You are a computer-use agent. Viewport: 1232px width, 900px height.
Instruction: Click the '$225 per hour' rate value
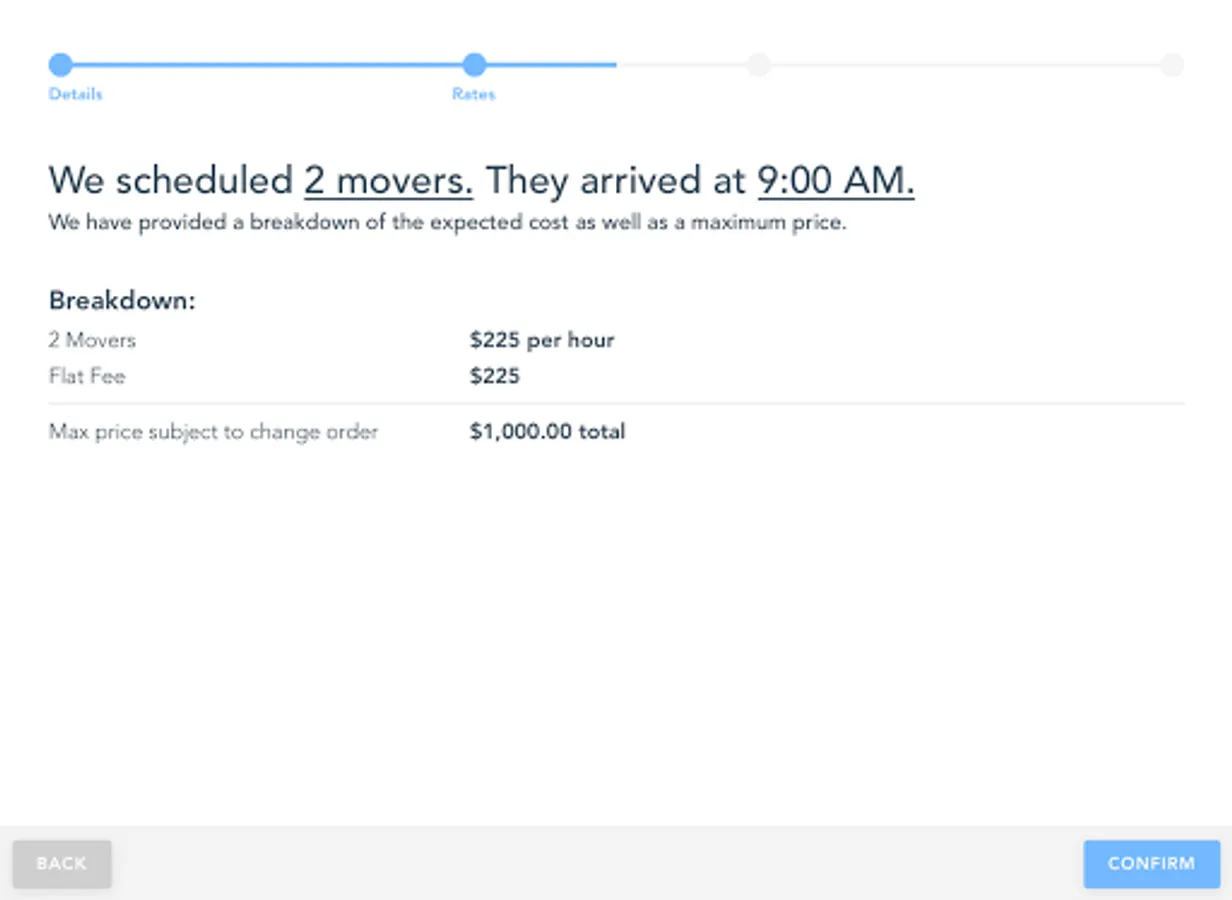click(x=541, y=340)
